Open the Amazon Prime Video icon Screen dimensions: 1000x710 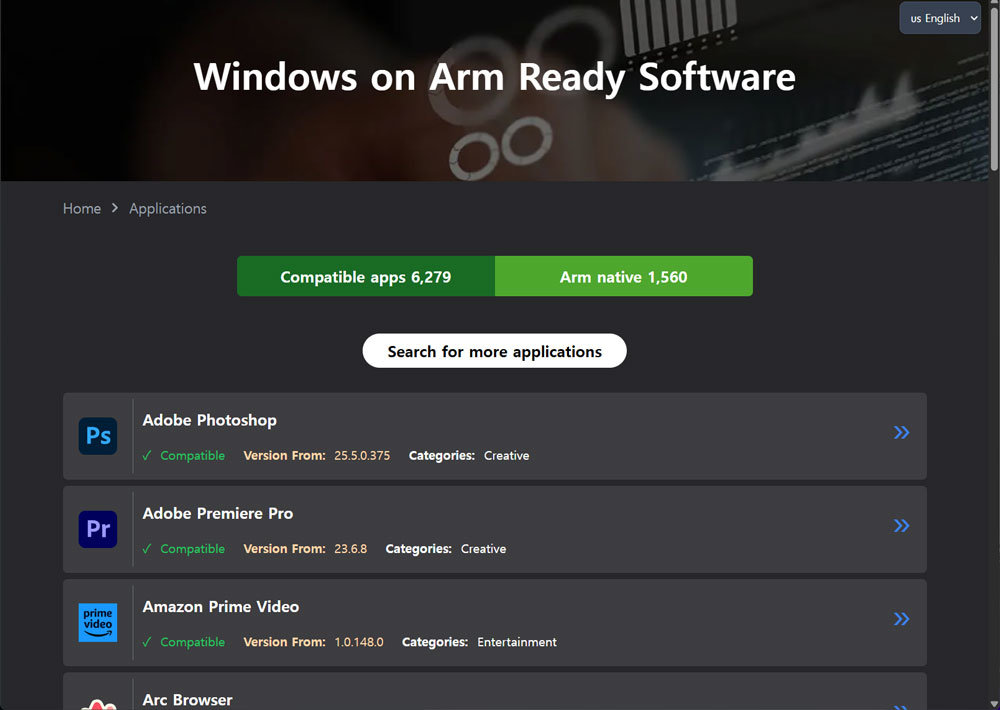(98, 622)
